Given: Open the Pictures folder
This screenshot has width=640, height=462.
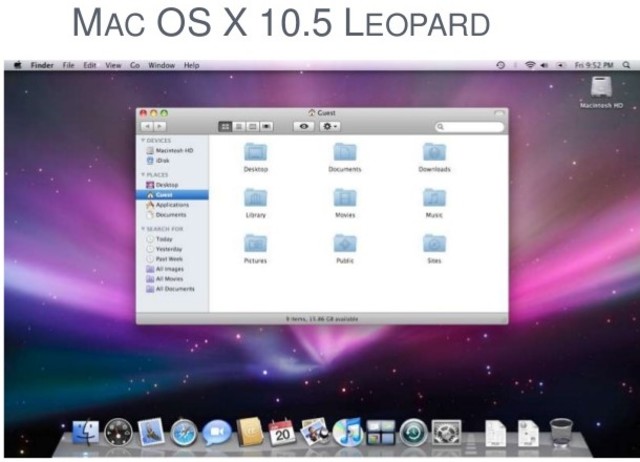Looking at the screenshot, I should [256, 244].
